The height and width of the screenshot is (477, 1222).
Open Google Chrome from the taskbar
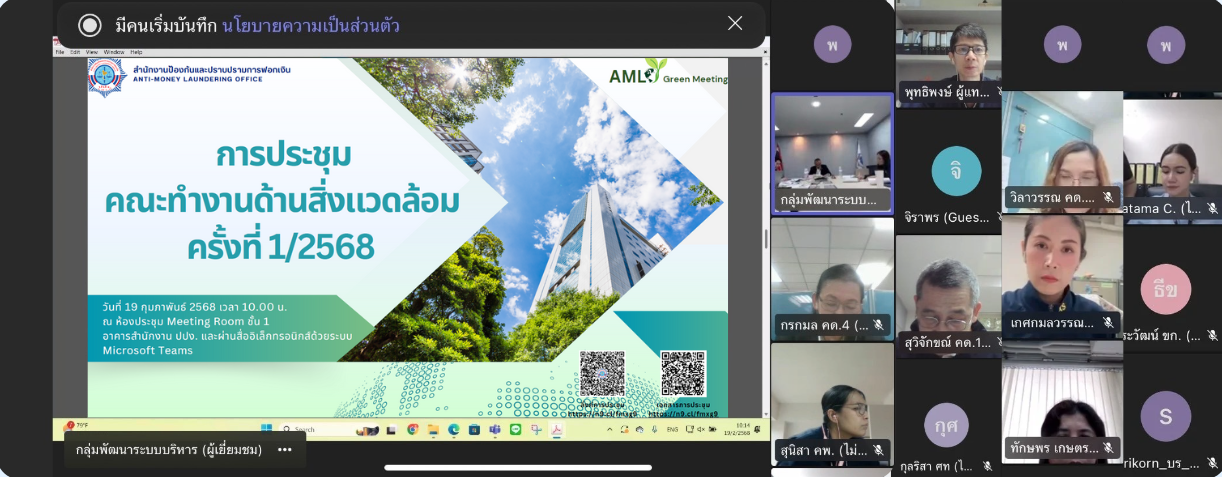pyautogui.click(x=412, y=429)
